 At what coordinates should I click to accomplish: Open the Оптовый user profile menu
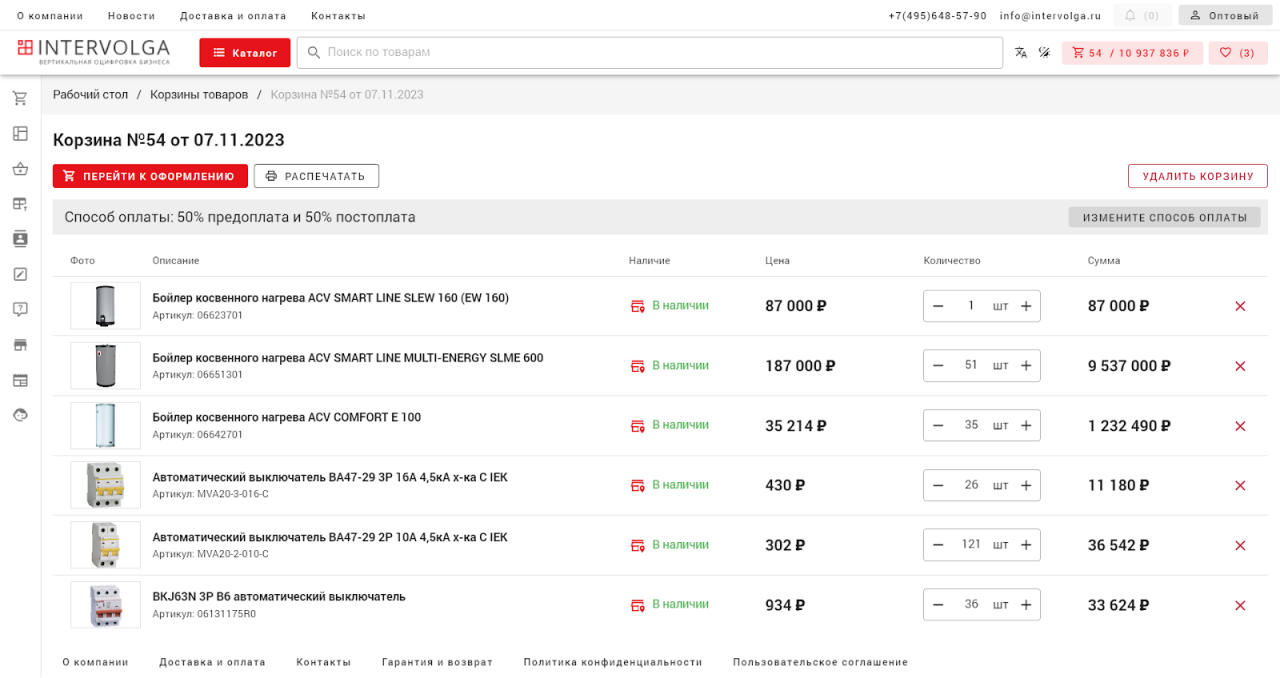pos(1224,16)
